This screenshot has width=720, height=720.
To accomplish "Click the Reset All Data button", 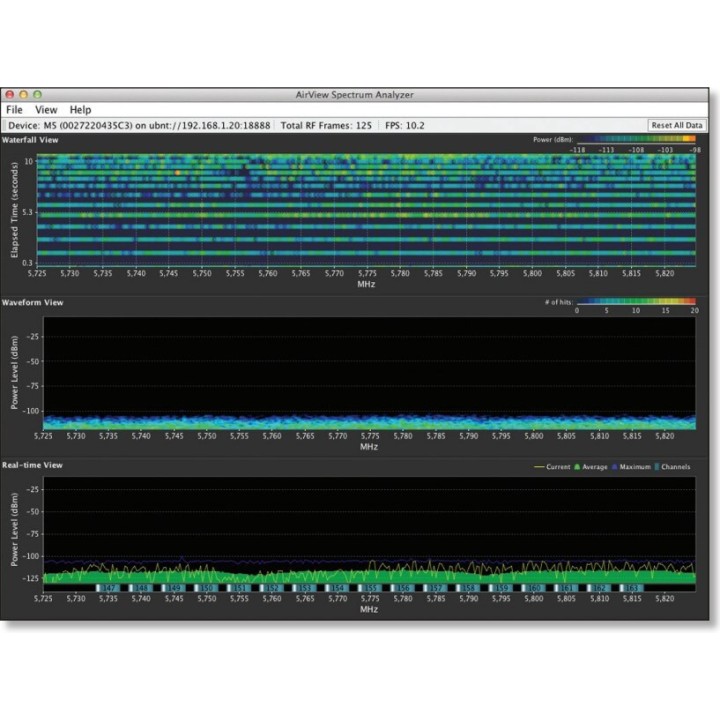I will pyautogui.click(x=677, y=125).
